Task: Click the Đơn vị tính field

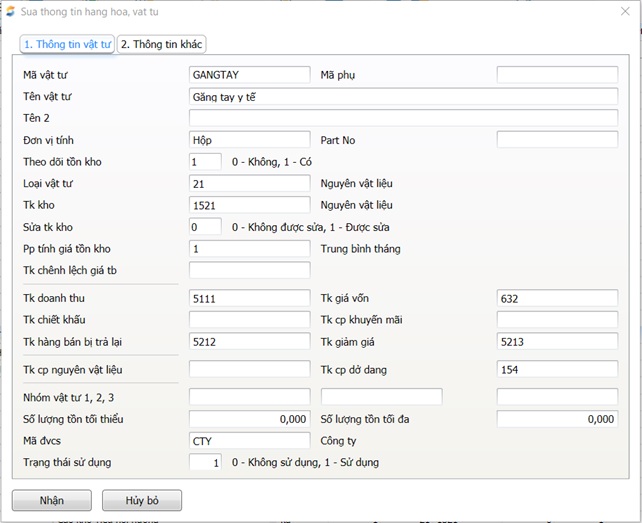Action: (249, 140)
